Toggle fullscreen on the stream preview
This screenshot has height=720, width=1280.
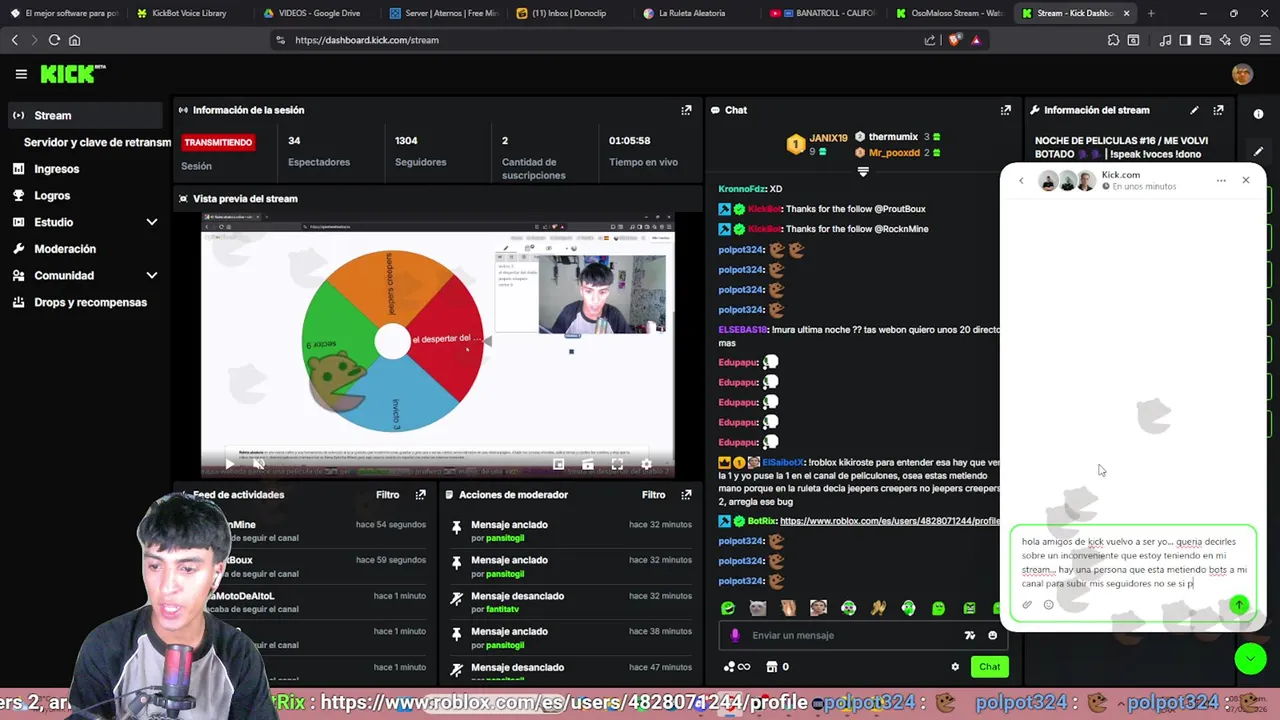pyautogui.click(x=617, y=464)
